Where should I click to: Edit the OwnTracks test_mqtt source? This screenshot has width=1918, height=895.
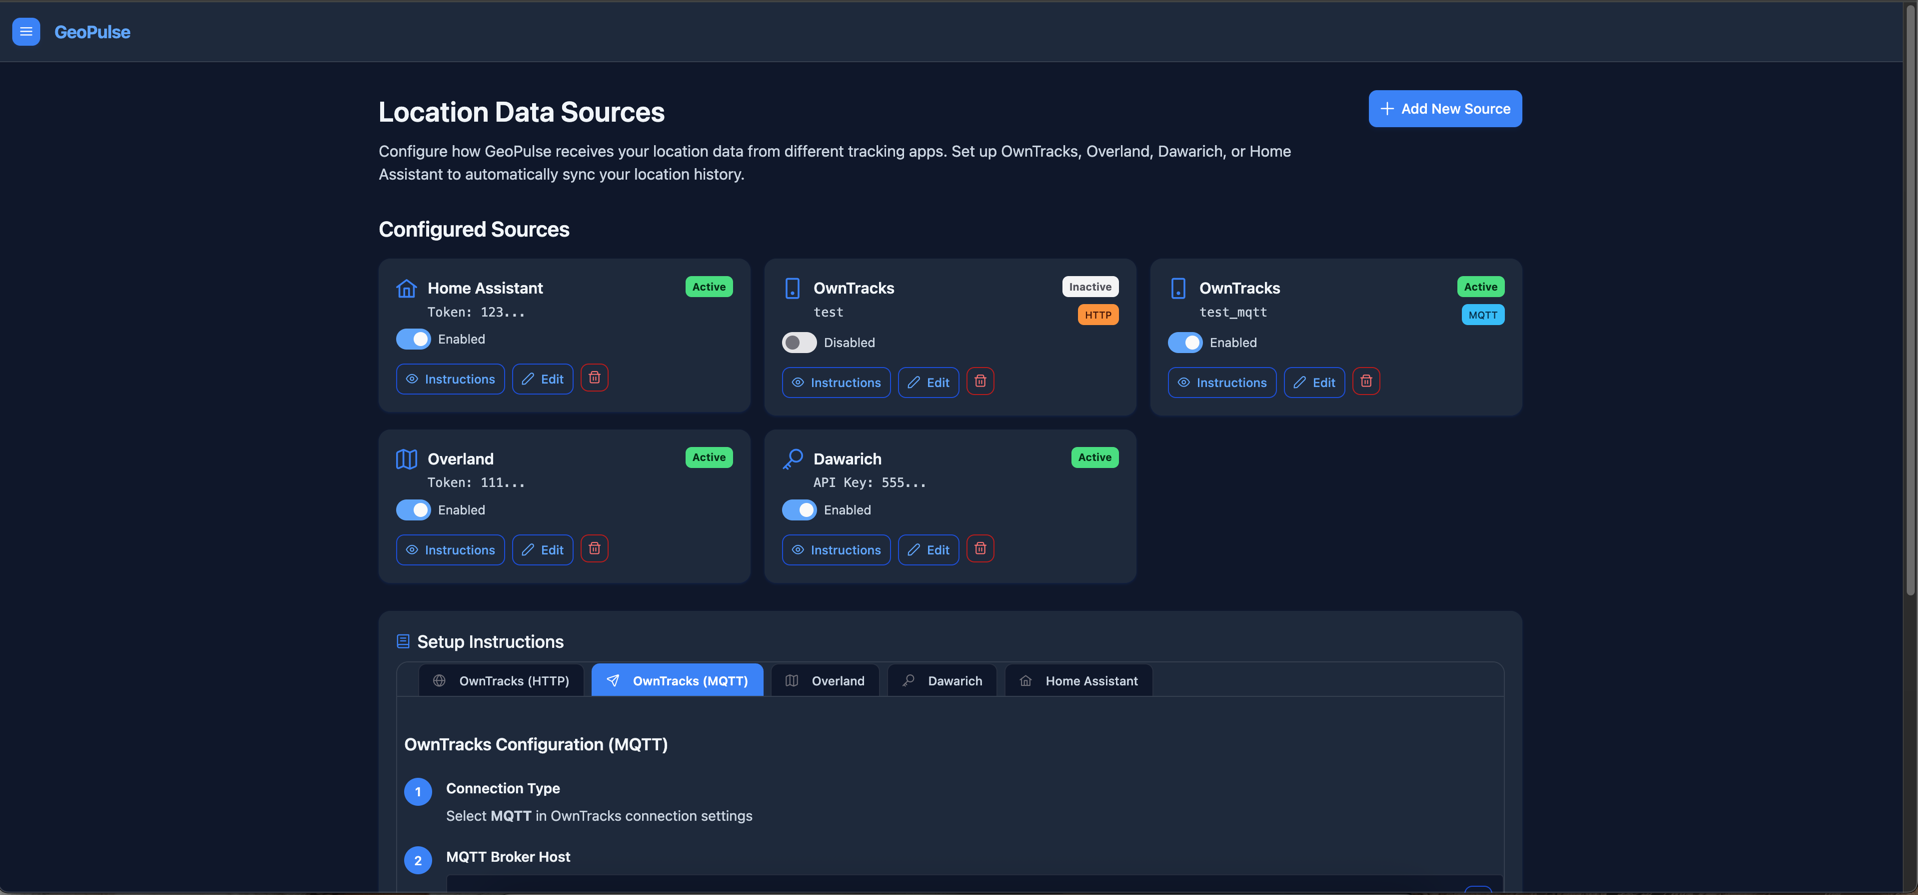click(x=1315, y=382)
